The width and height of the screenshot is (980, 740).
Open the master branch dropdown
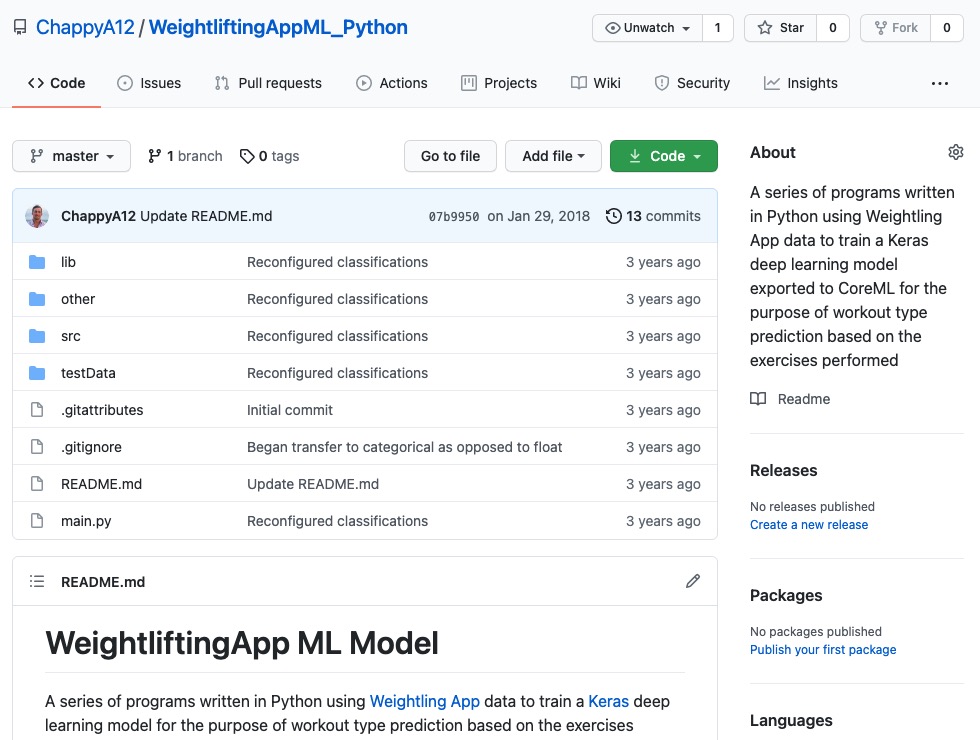click(70, 156)
